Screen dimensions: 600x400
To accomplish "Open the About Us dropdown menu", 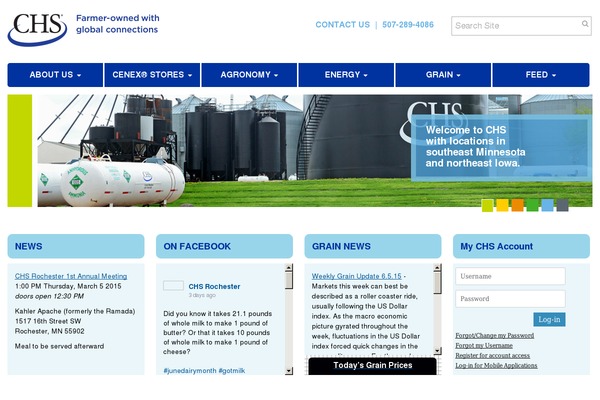I will [55, 75].
